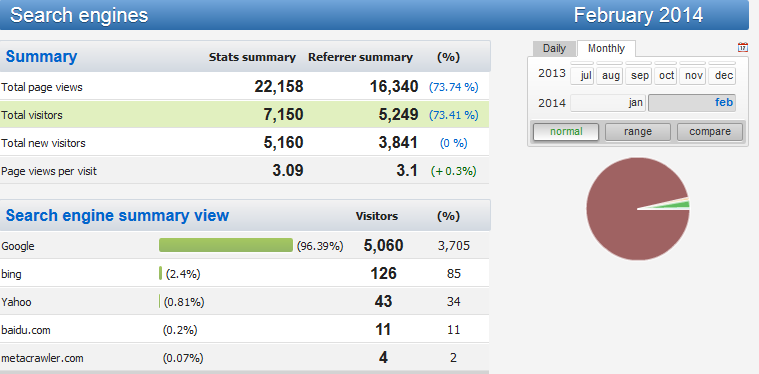Open the Yahoo search engine row
Image resolution: width=759 pixels, height=374 pixels.
tap(244, 302)
